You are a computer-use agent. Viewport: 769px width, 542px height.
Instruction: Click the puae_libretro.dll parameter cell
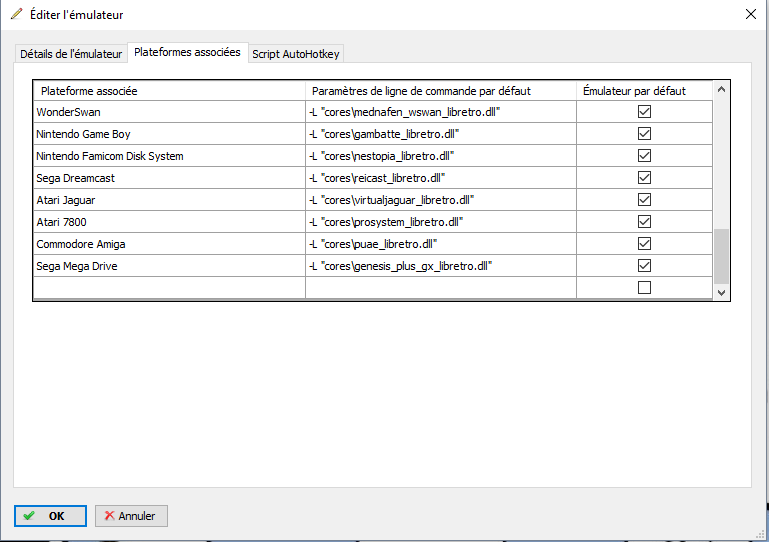441,244
